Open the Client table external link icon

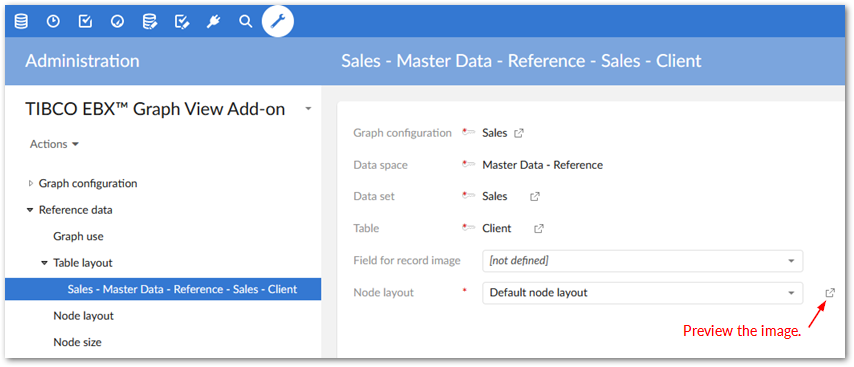coord(539,229)
